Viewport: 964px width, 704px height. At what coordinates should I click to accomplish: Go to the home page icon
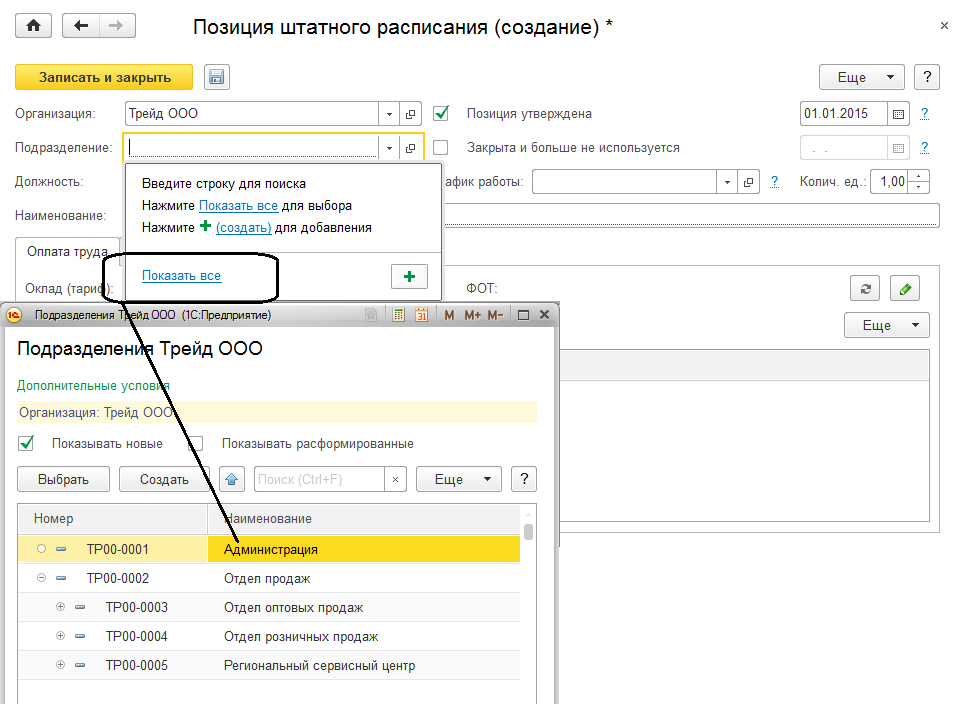[33, 26]
